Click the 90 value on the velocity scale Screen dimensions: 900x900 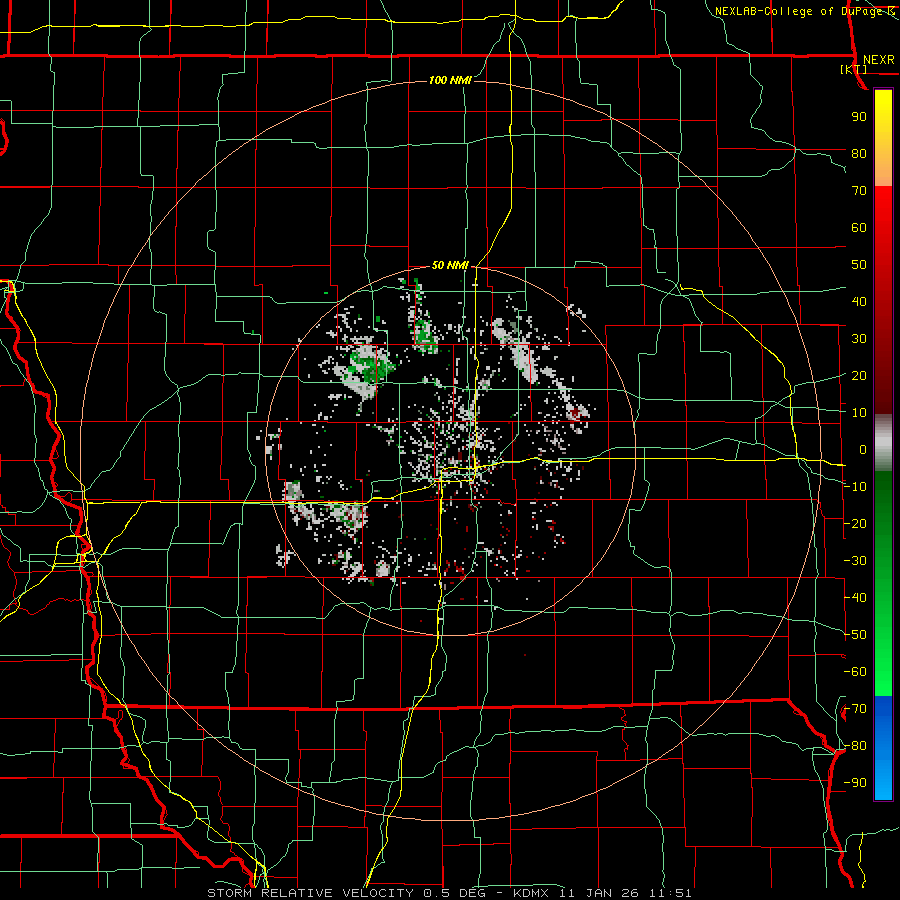(859, 117)
